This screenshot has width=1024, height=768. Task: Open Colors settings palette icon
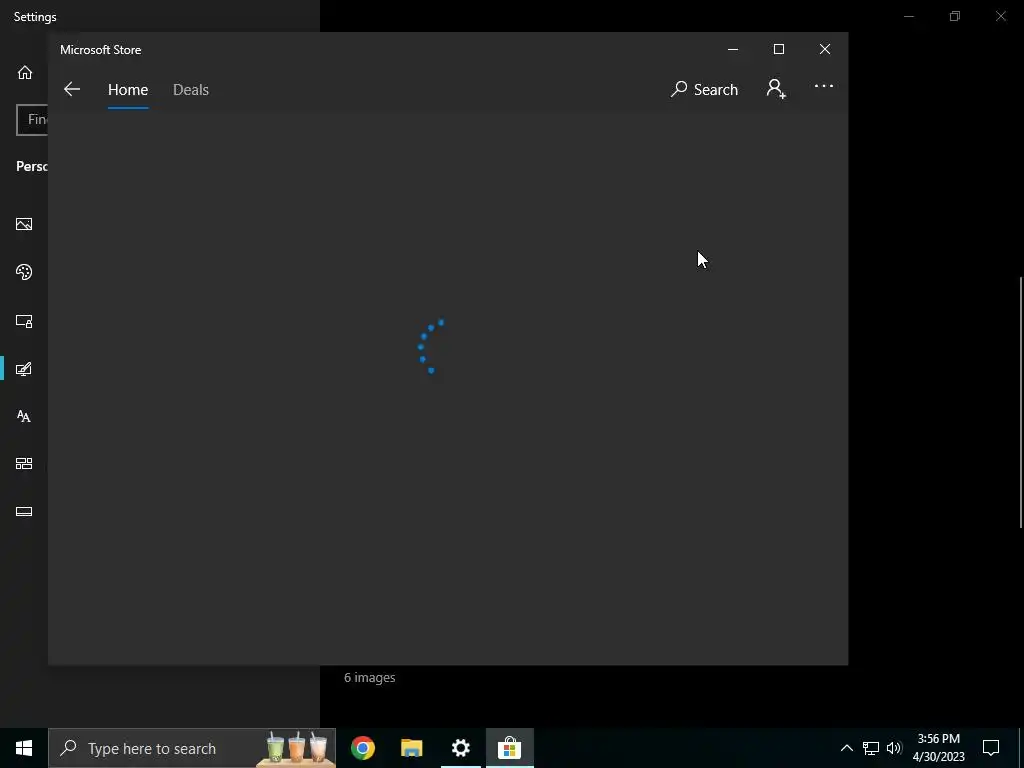pyautogui.click(x=24, y=272)
